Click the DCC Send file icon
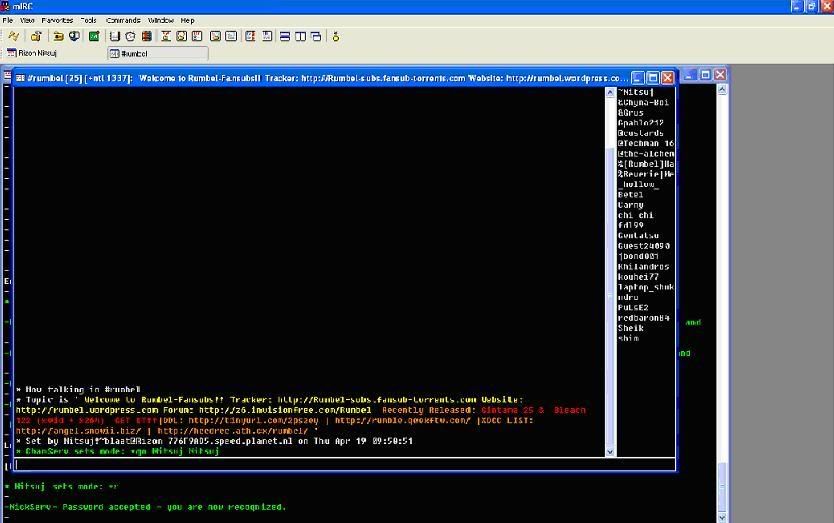Viewport: 834px width, 523px height. point(166,36)
